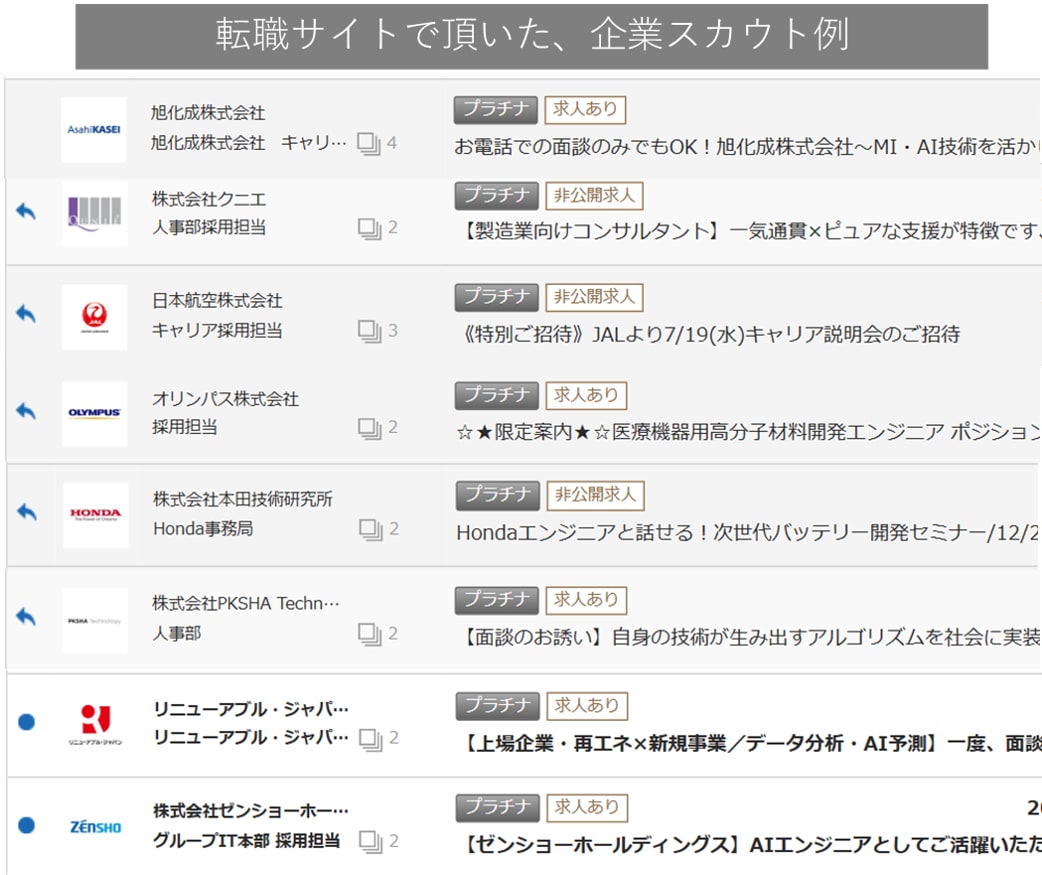Click the message count icon in クニエ row
Image resolution: width=1042 pixels, height=875 pixels.
(369, 229)
